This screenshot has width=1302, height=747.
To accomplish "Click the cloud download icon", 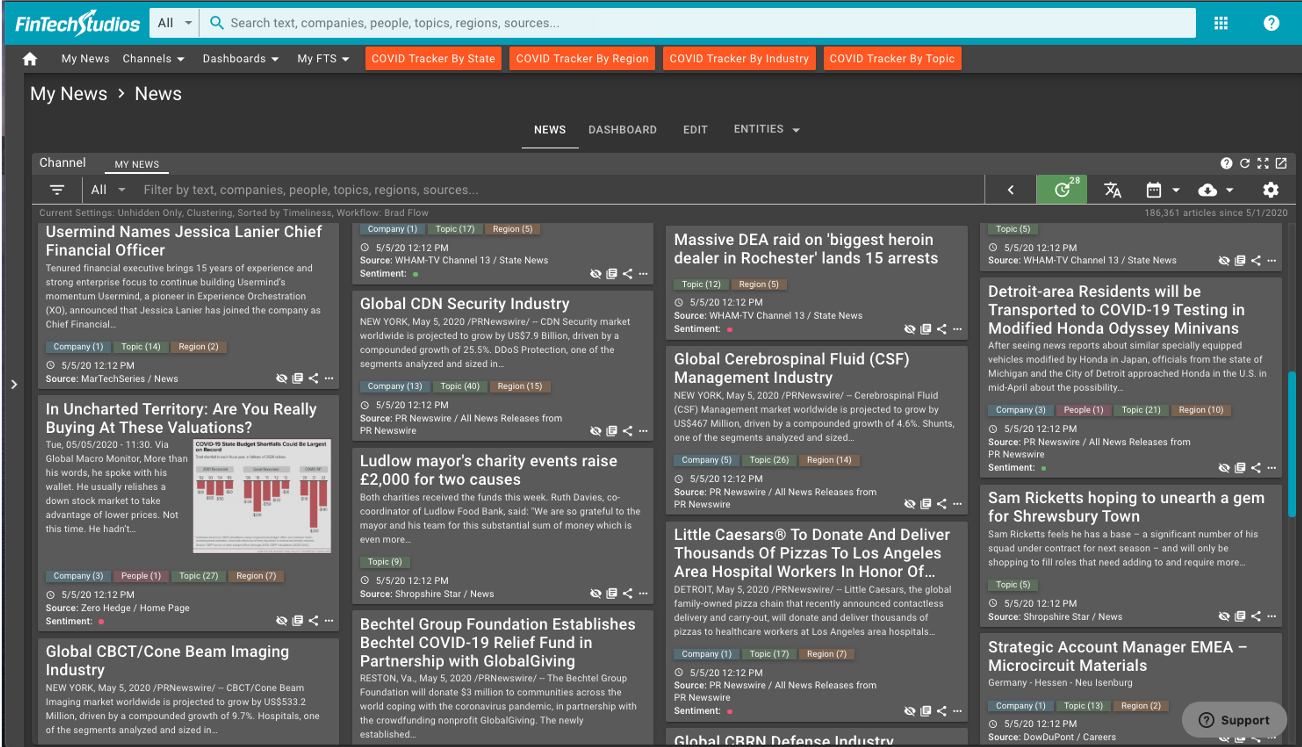I will (x=1207, y=190).
